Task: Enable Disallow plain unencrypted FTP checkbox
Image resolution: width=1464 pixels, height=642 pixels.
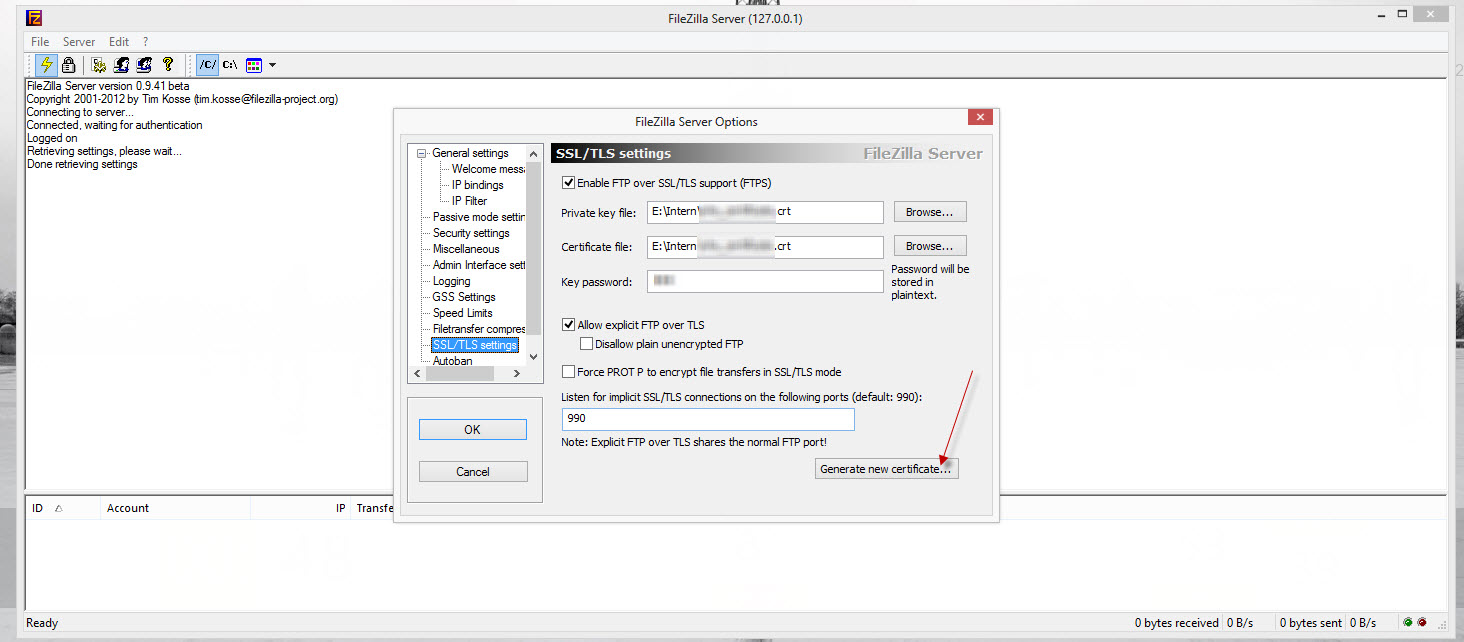Action: coord(587,344)
